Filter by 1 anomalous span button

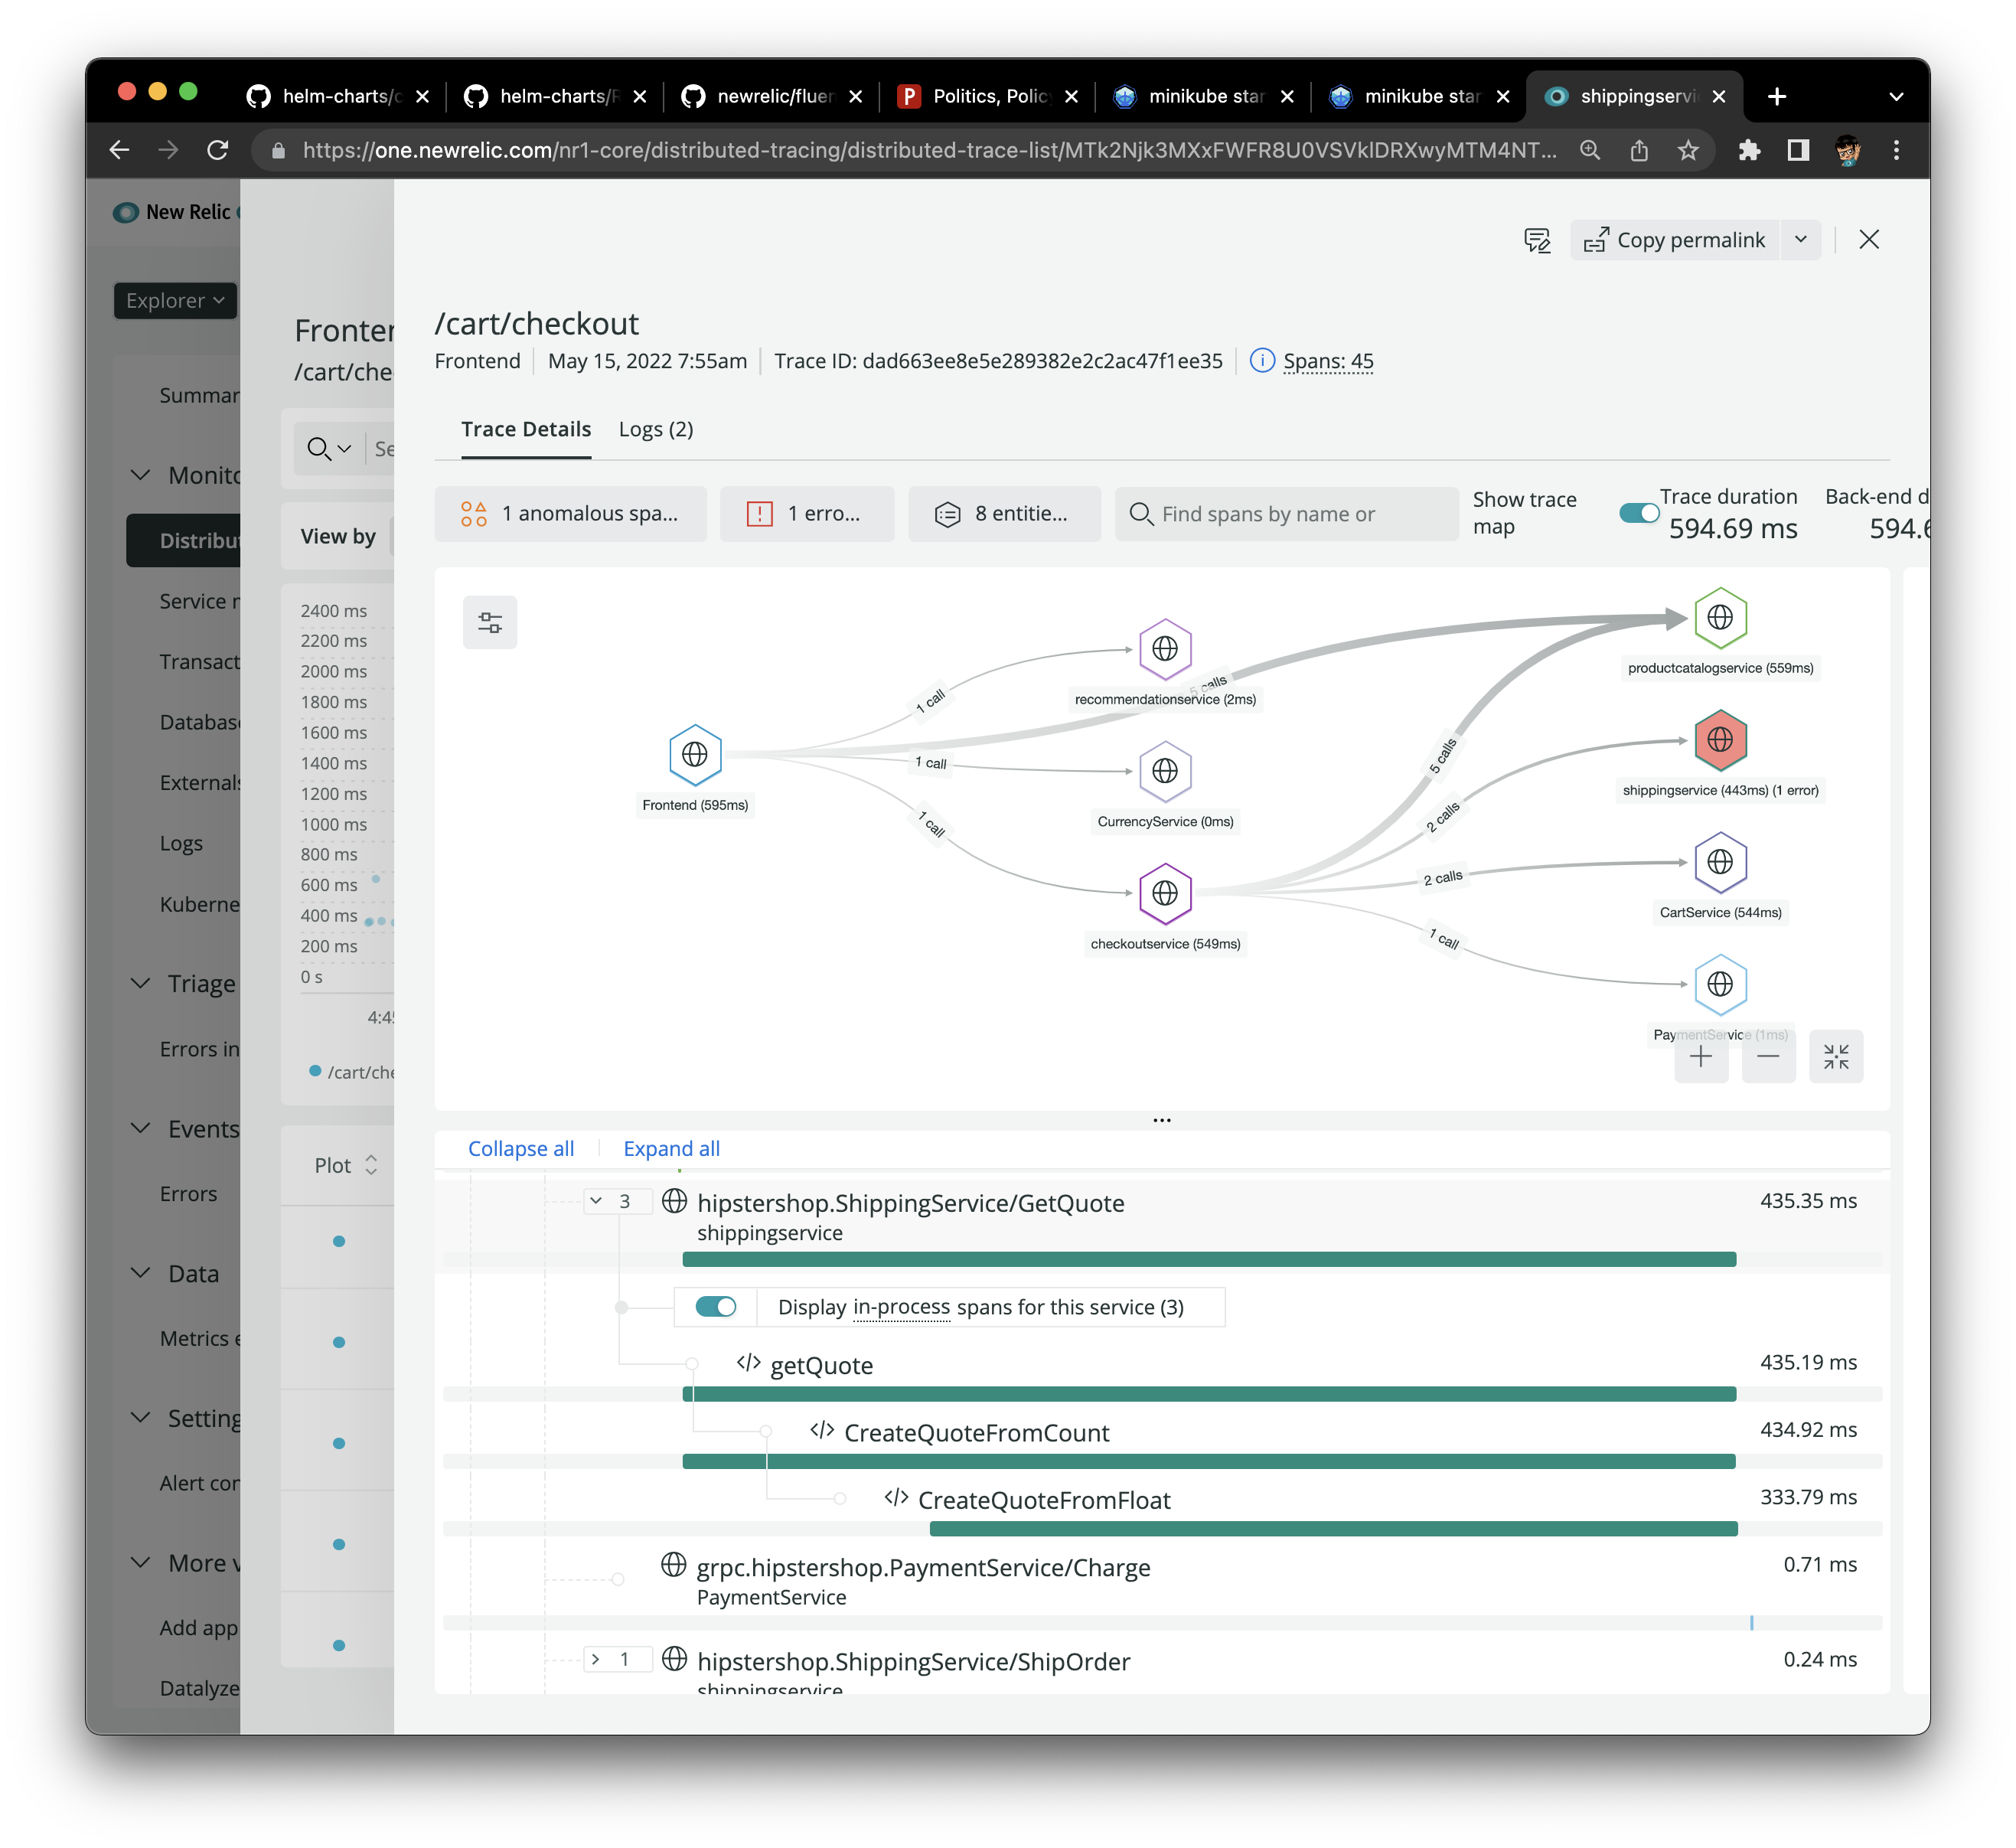(570, 514)
